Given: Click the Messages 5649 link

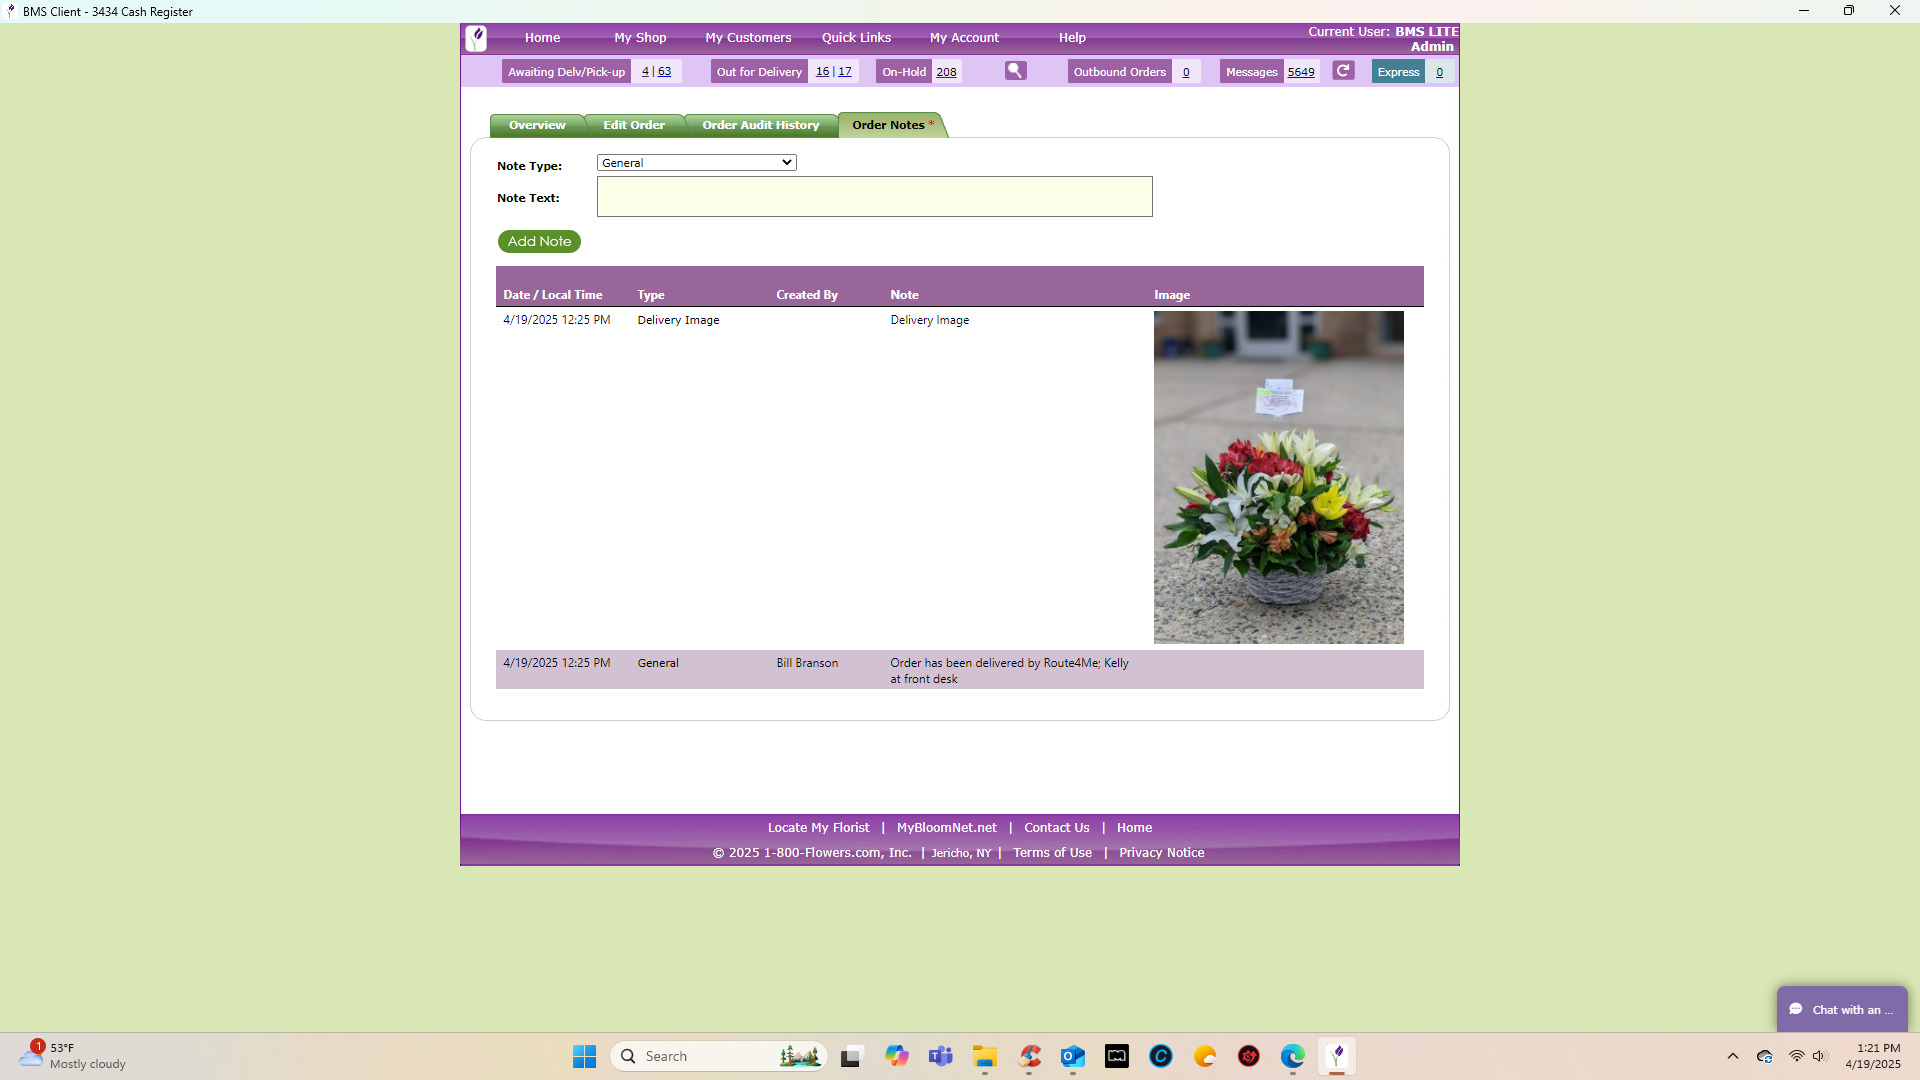Looking at the screenshot, I should point(1300,72).
